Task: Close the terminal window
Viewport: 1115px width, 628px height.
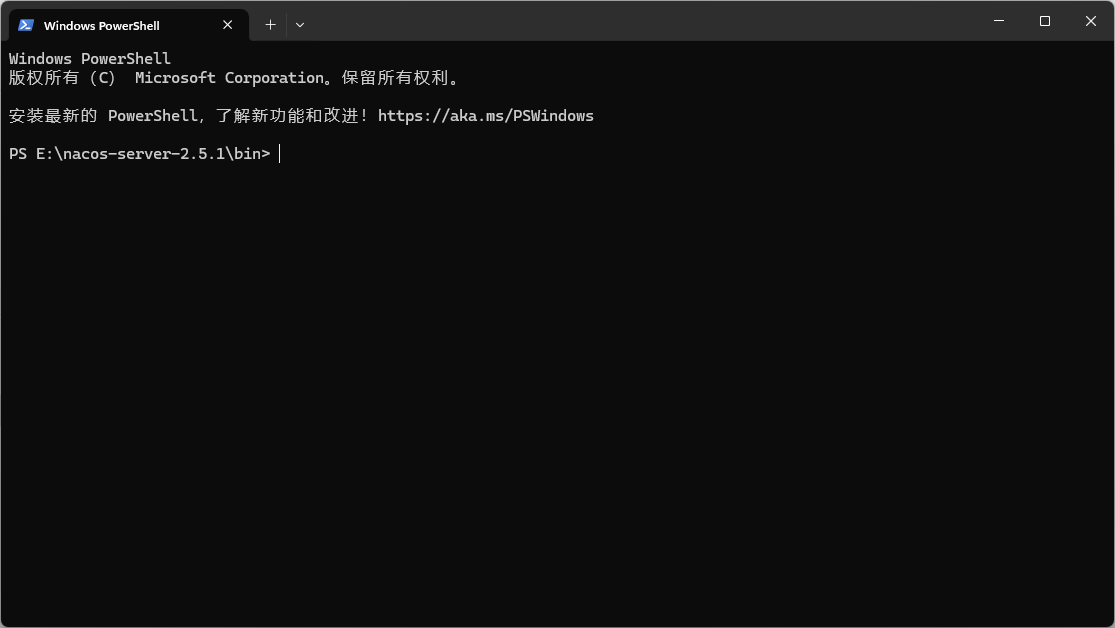Action: click(x=1091, y=21)
